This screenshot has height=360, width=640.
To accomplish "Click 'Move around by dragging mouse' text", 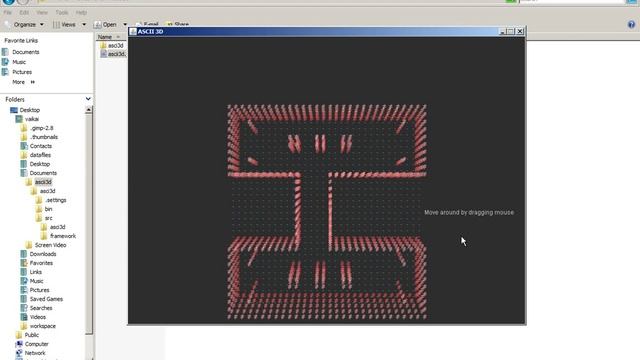I will tap(469, 212).
